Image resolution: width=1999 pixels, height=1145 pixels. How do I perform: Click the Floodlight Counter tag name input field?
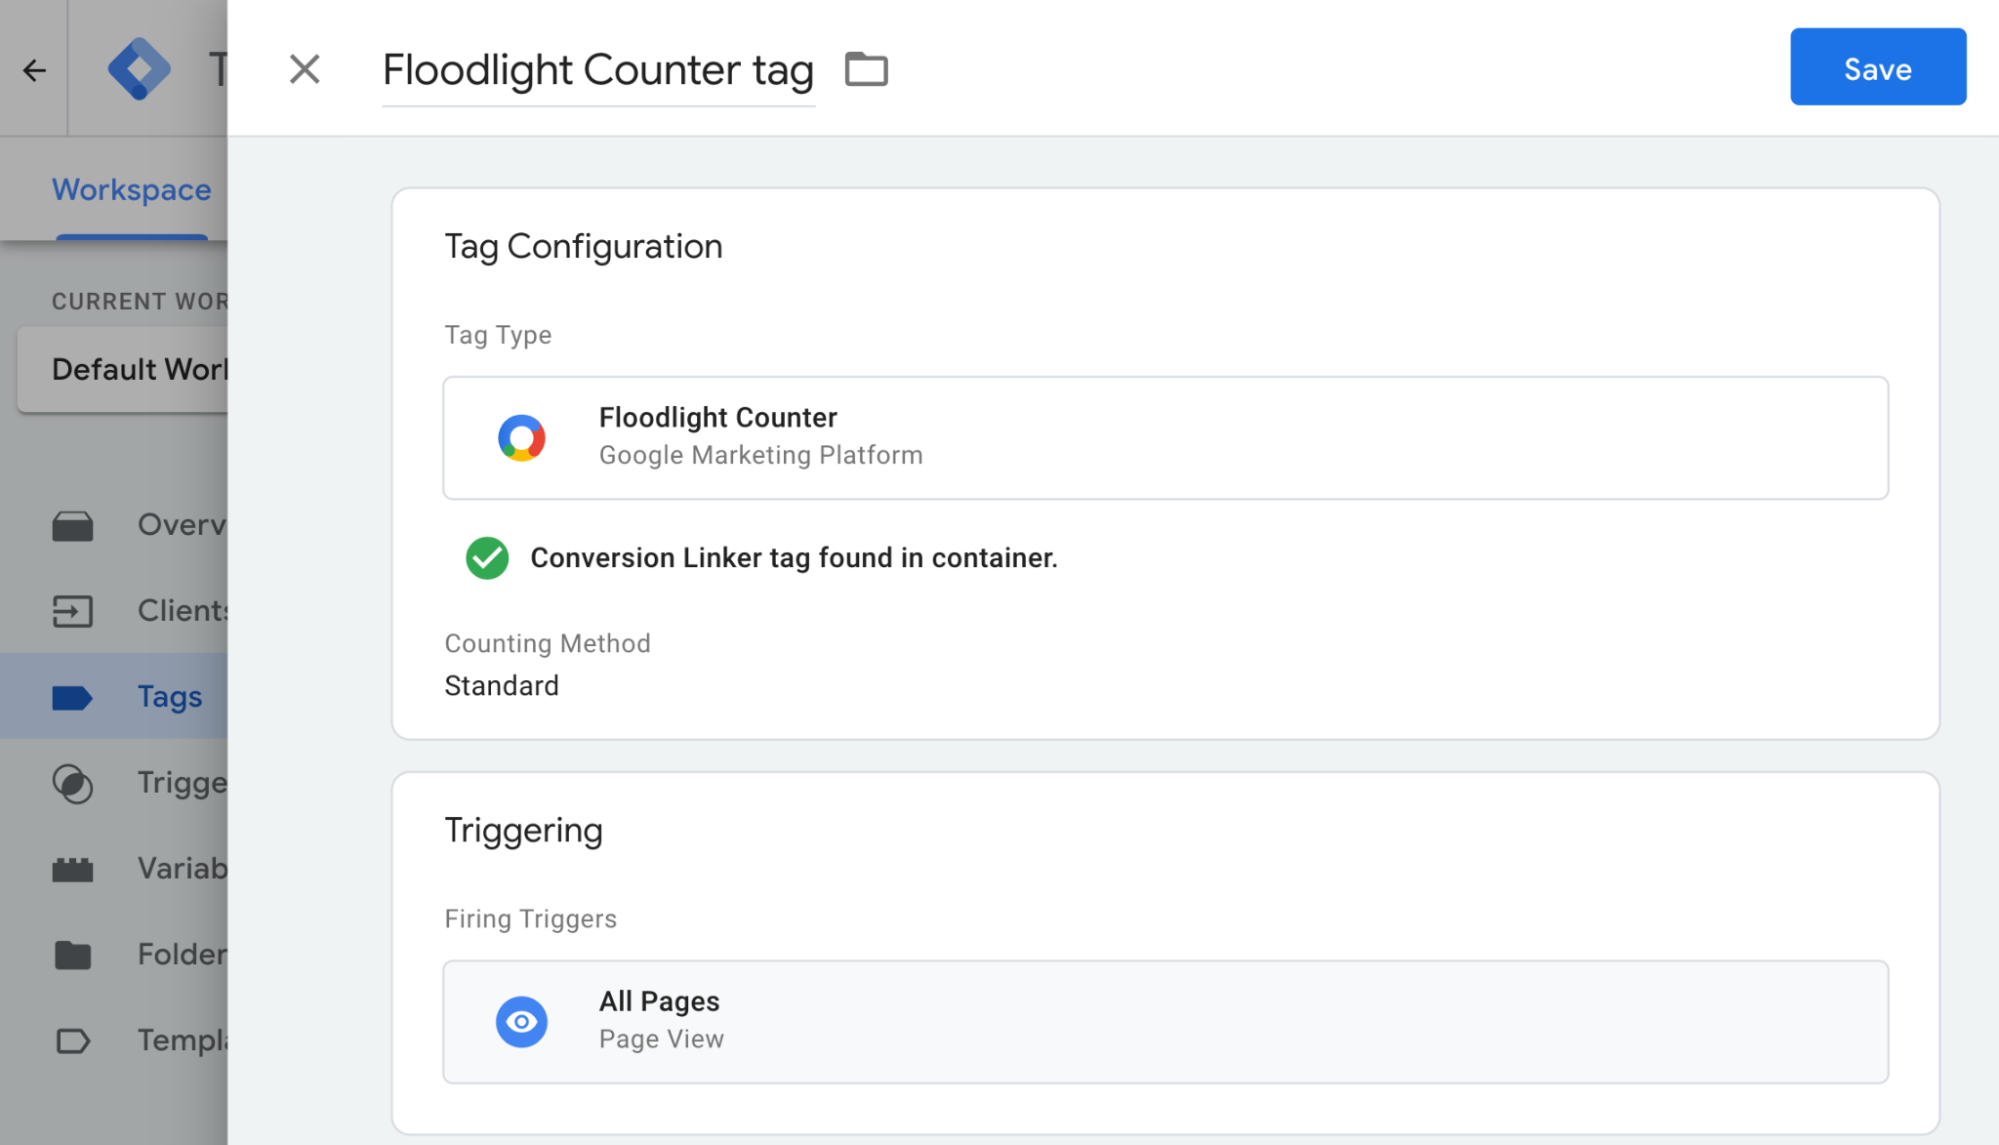(597, 69)
